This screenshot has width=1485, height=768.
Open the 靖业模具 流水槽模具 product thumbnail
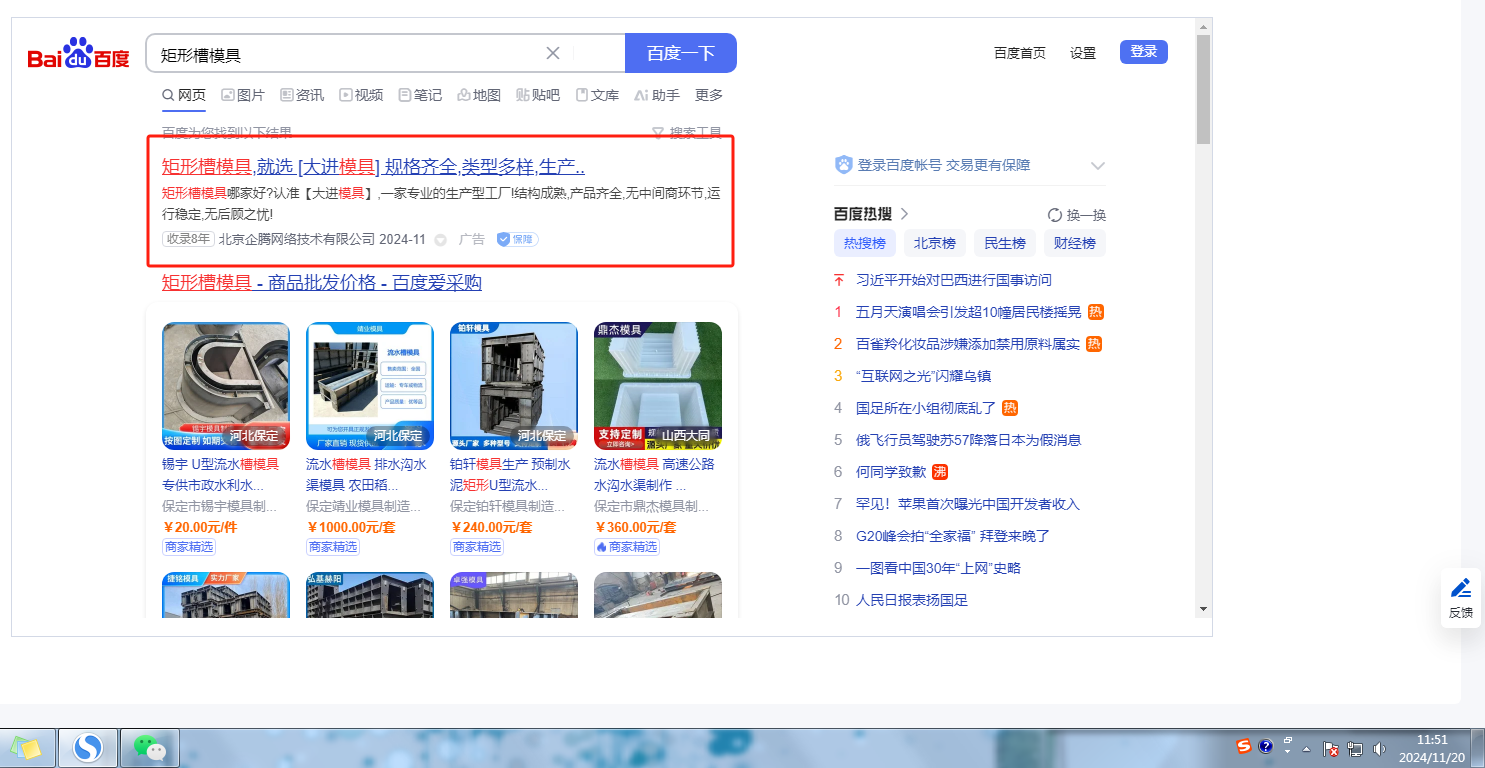click(x=370, y=385)
